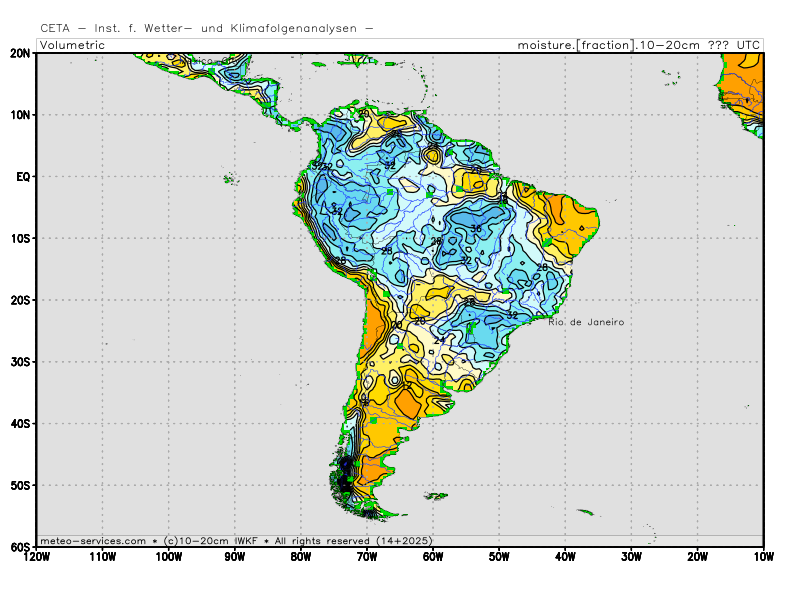Click the contour label 24 near Paraguay
Screen dimensions: 800x600
(x=438, y=341)
